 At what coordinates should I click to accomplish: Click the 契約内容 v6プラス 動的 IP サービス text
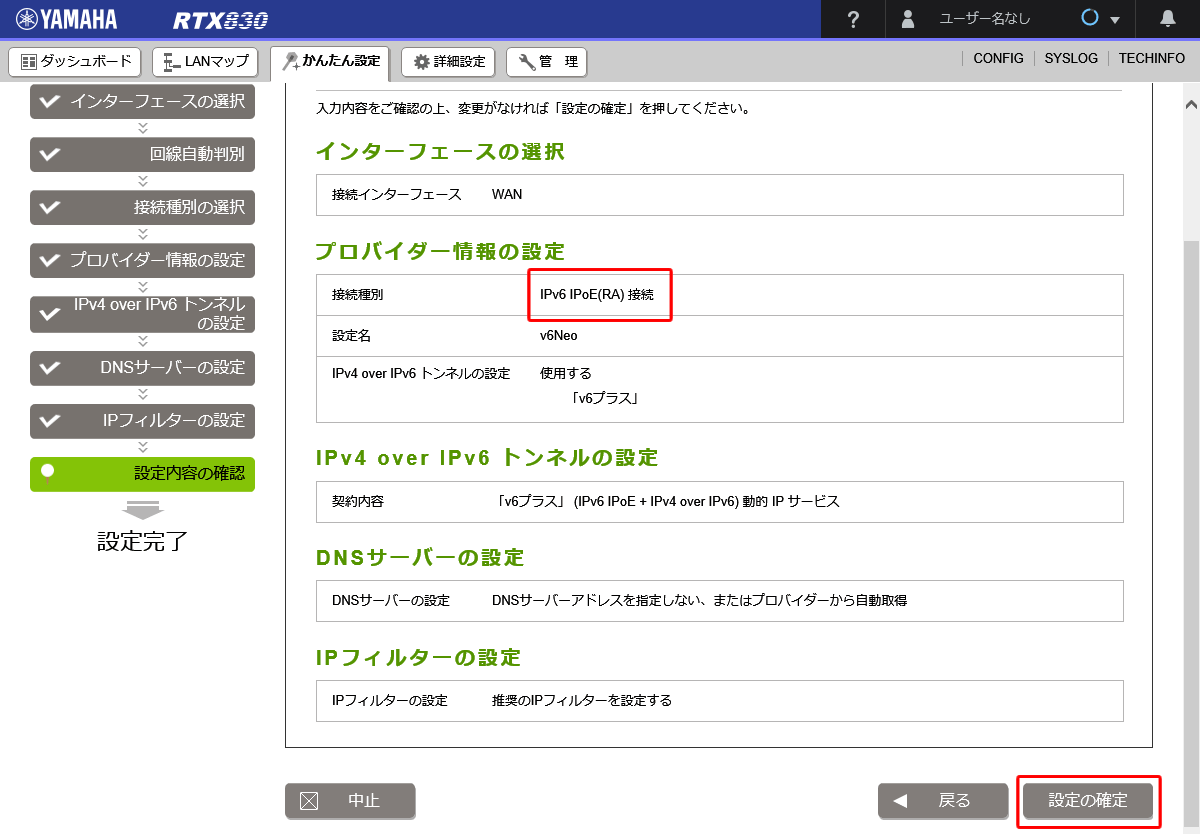pos(667,501)
